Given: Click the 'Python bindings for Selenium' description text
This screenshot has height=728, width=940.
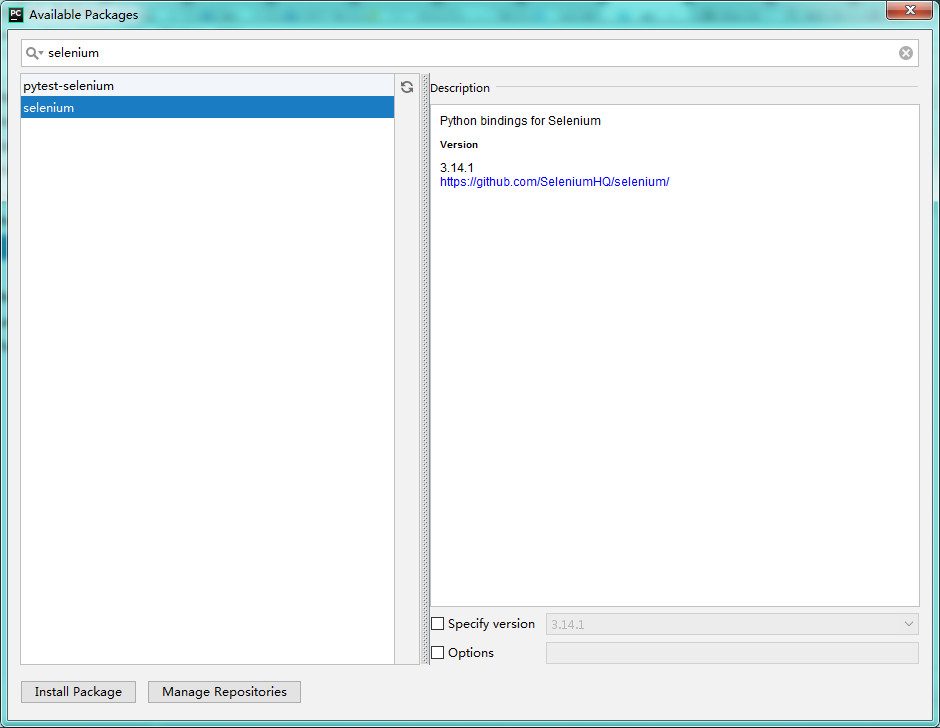Looking at the screenshot, I should pos(520,121).
